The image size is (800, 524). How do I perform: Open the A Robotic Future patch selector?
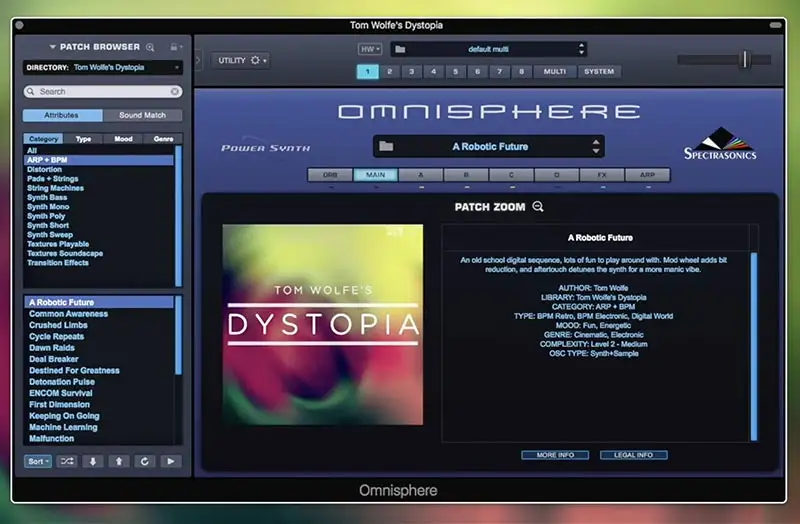tap(489, 146)
